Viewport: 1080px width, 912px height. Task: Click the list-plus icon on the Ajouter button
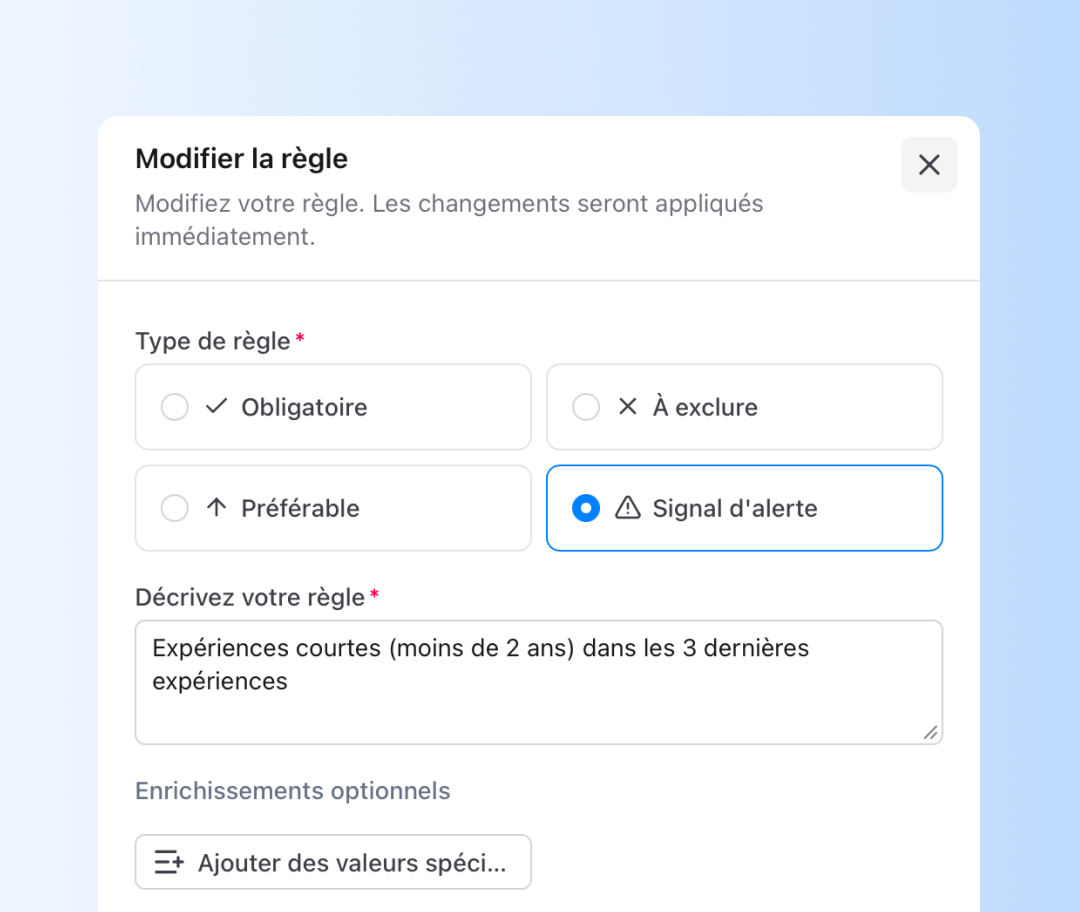point(169,862)
